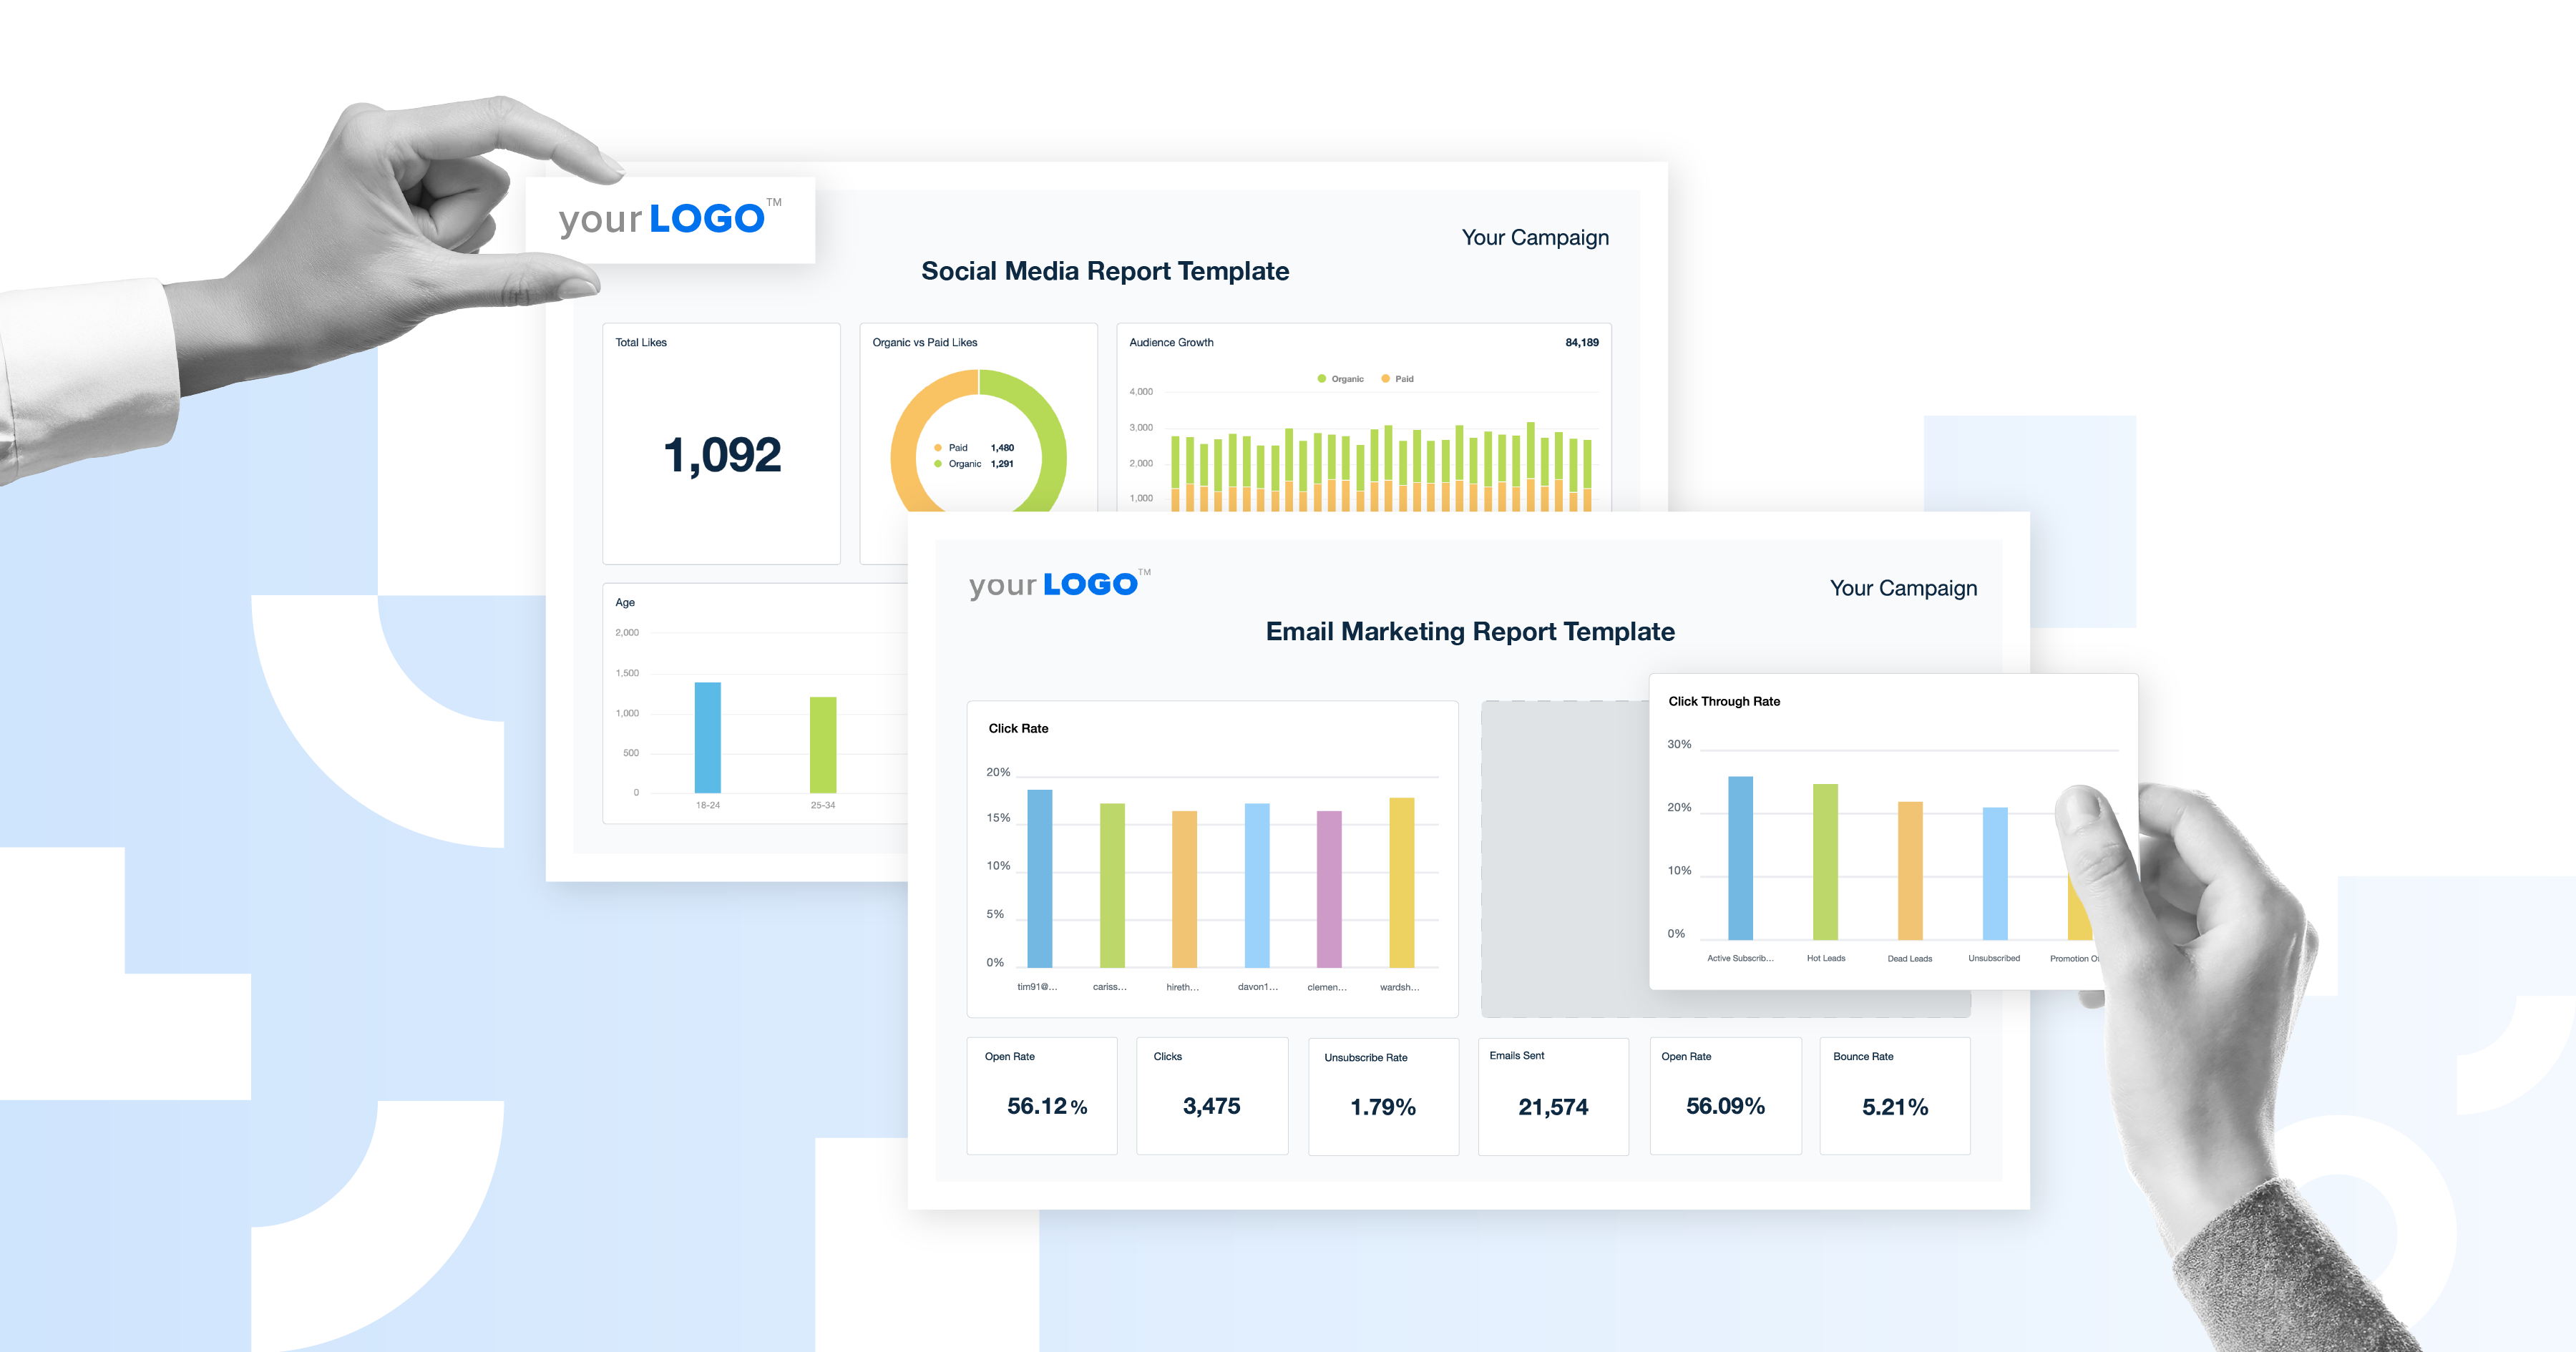This screenshot has height=1352, width=2576.
Task: Click the Hot Leads bar in Click Through Rate
Action: tap(1825, 861)
